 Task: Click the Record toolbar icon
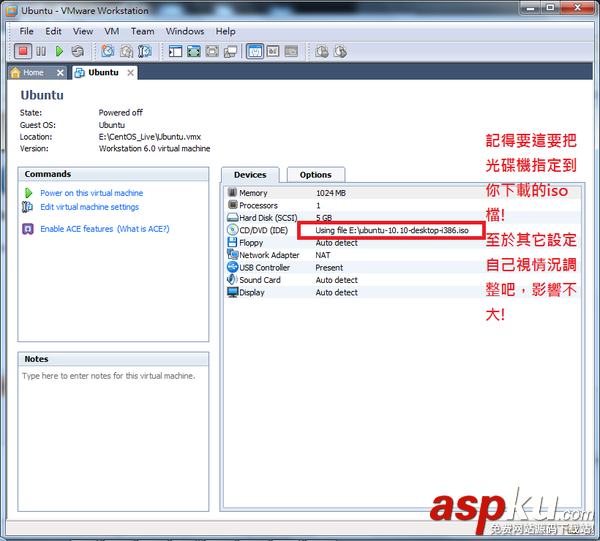click(x=321, y=51)
